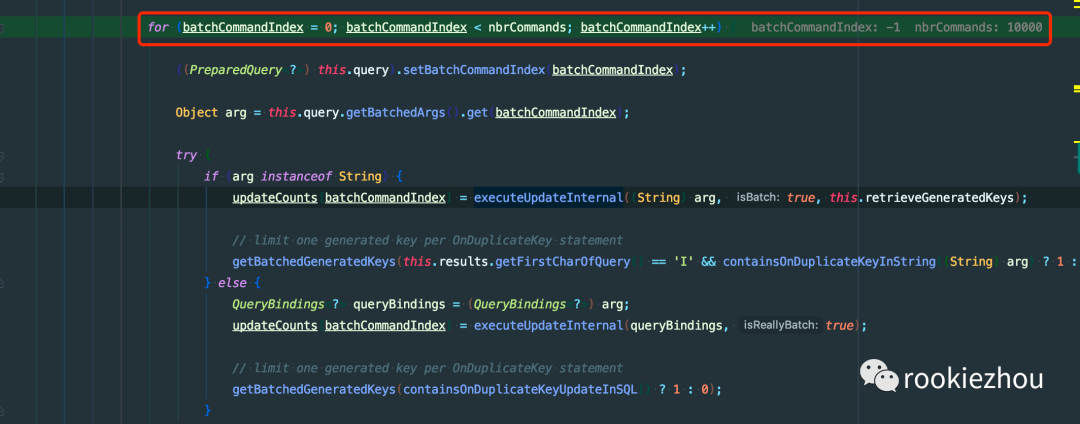Collapse the fold marker beside the if statement
Image resolution: width=1080 pixels, height=424 pixels.
[1, 177]
